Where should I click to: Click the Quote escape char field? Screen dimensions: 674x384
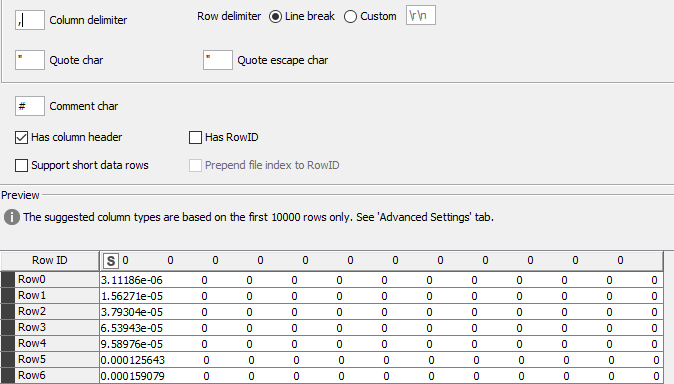[x=218, y=60]
